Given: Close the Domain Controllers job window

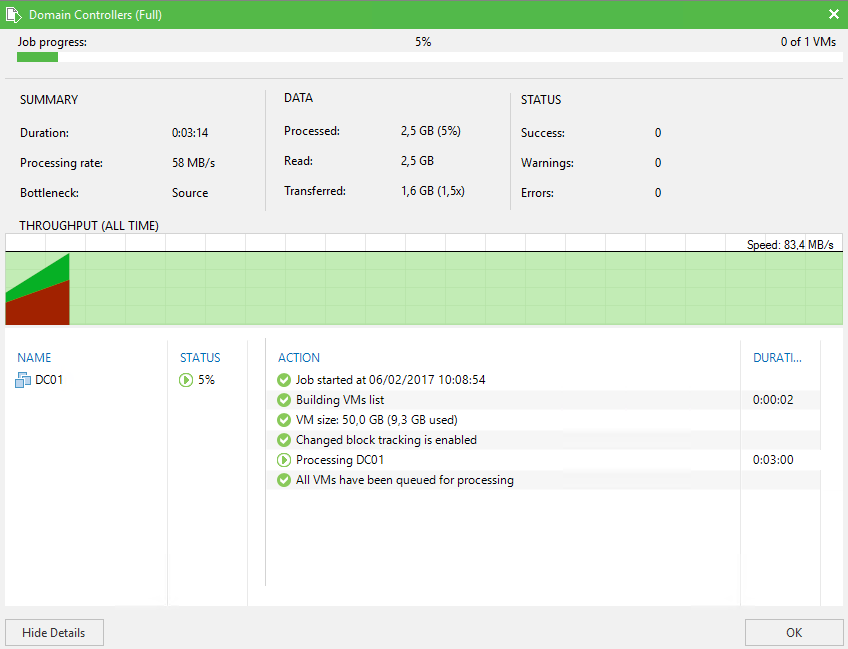Looking at the screenshot, I should (833, 15).
